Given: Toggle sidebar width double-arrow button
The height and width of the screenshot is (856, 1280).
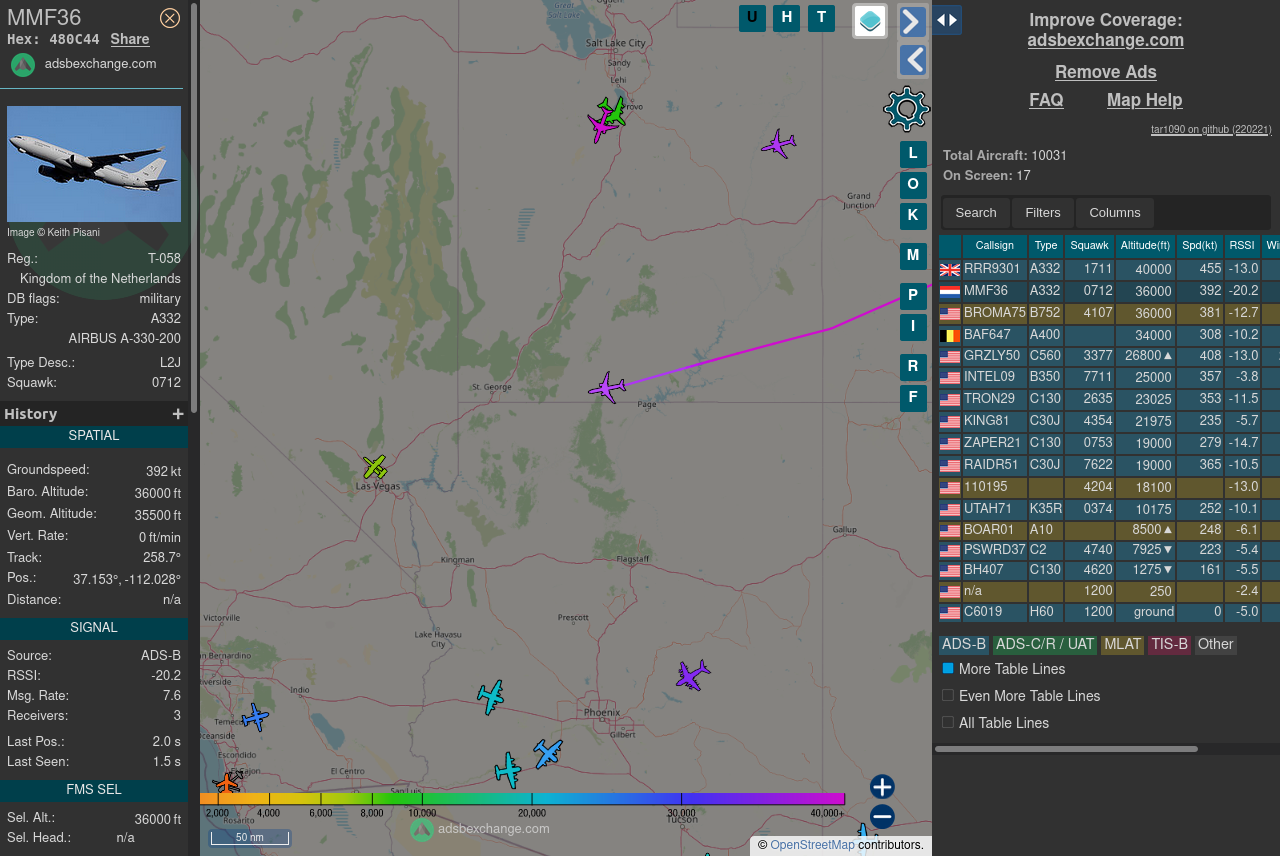Looking at the screenshot, I should pos(947,20).
